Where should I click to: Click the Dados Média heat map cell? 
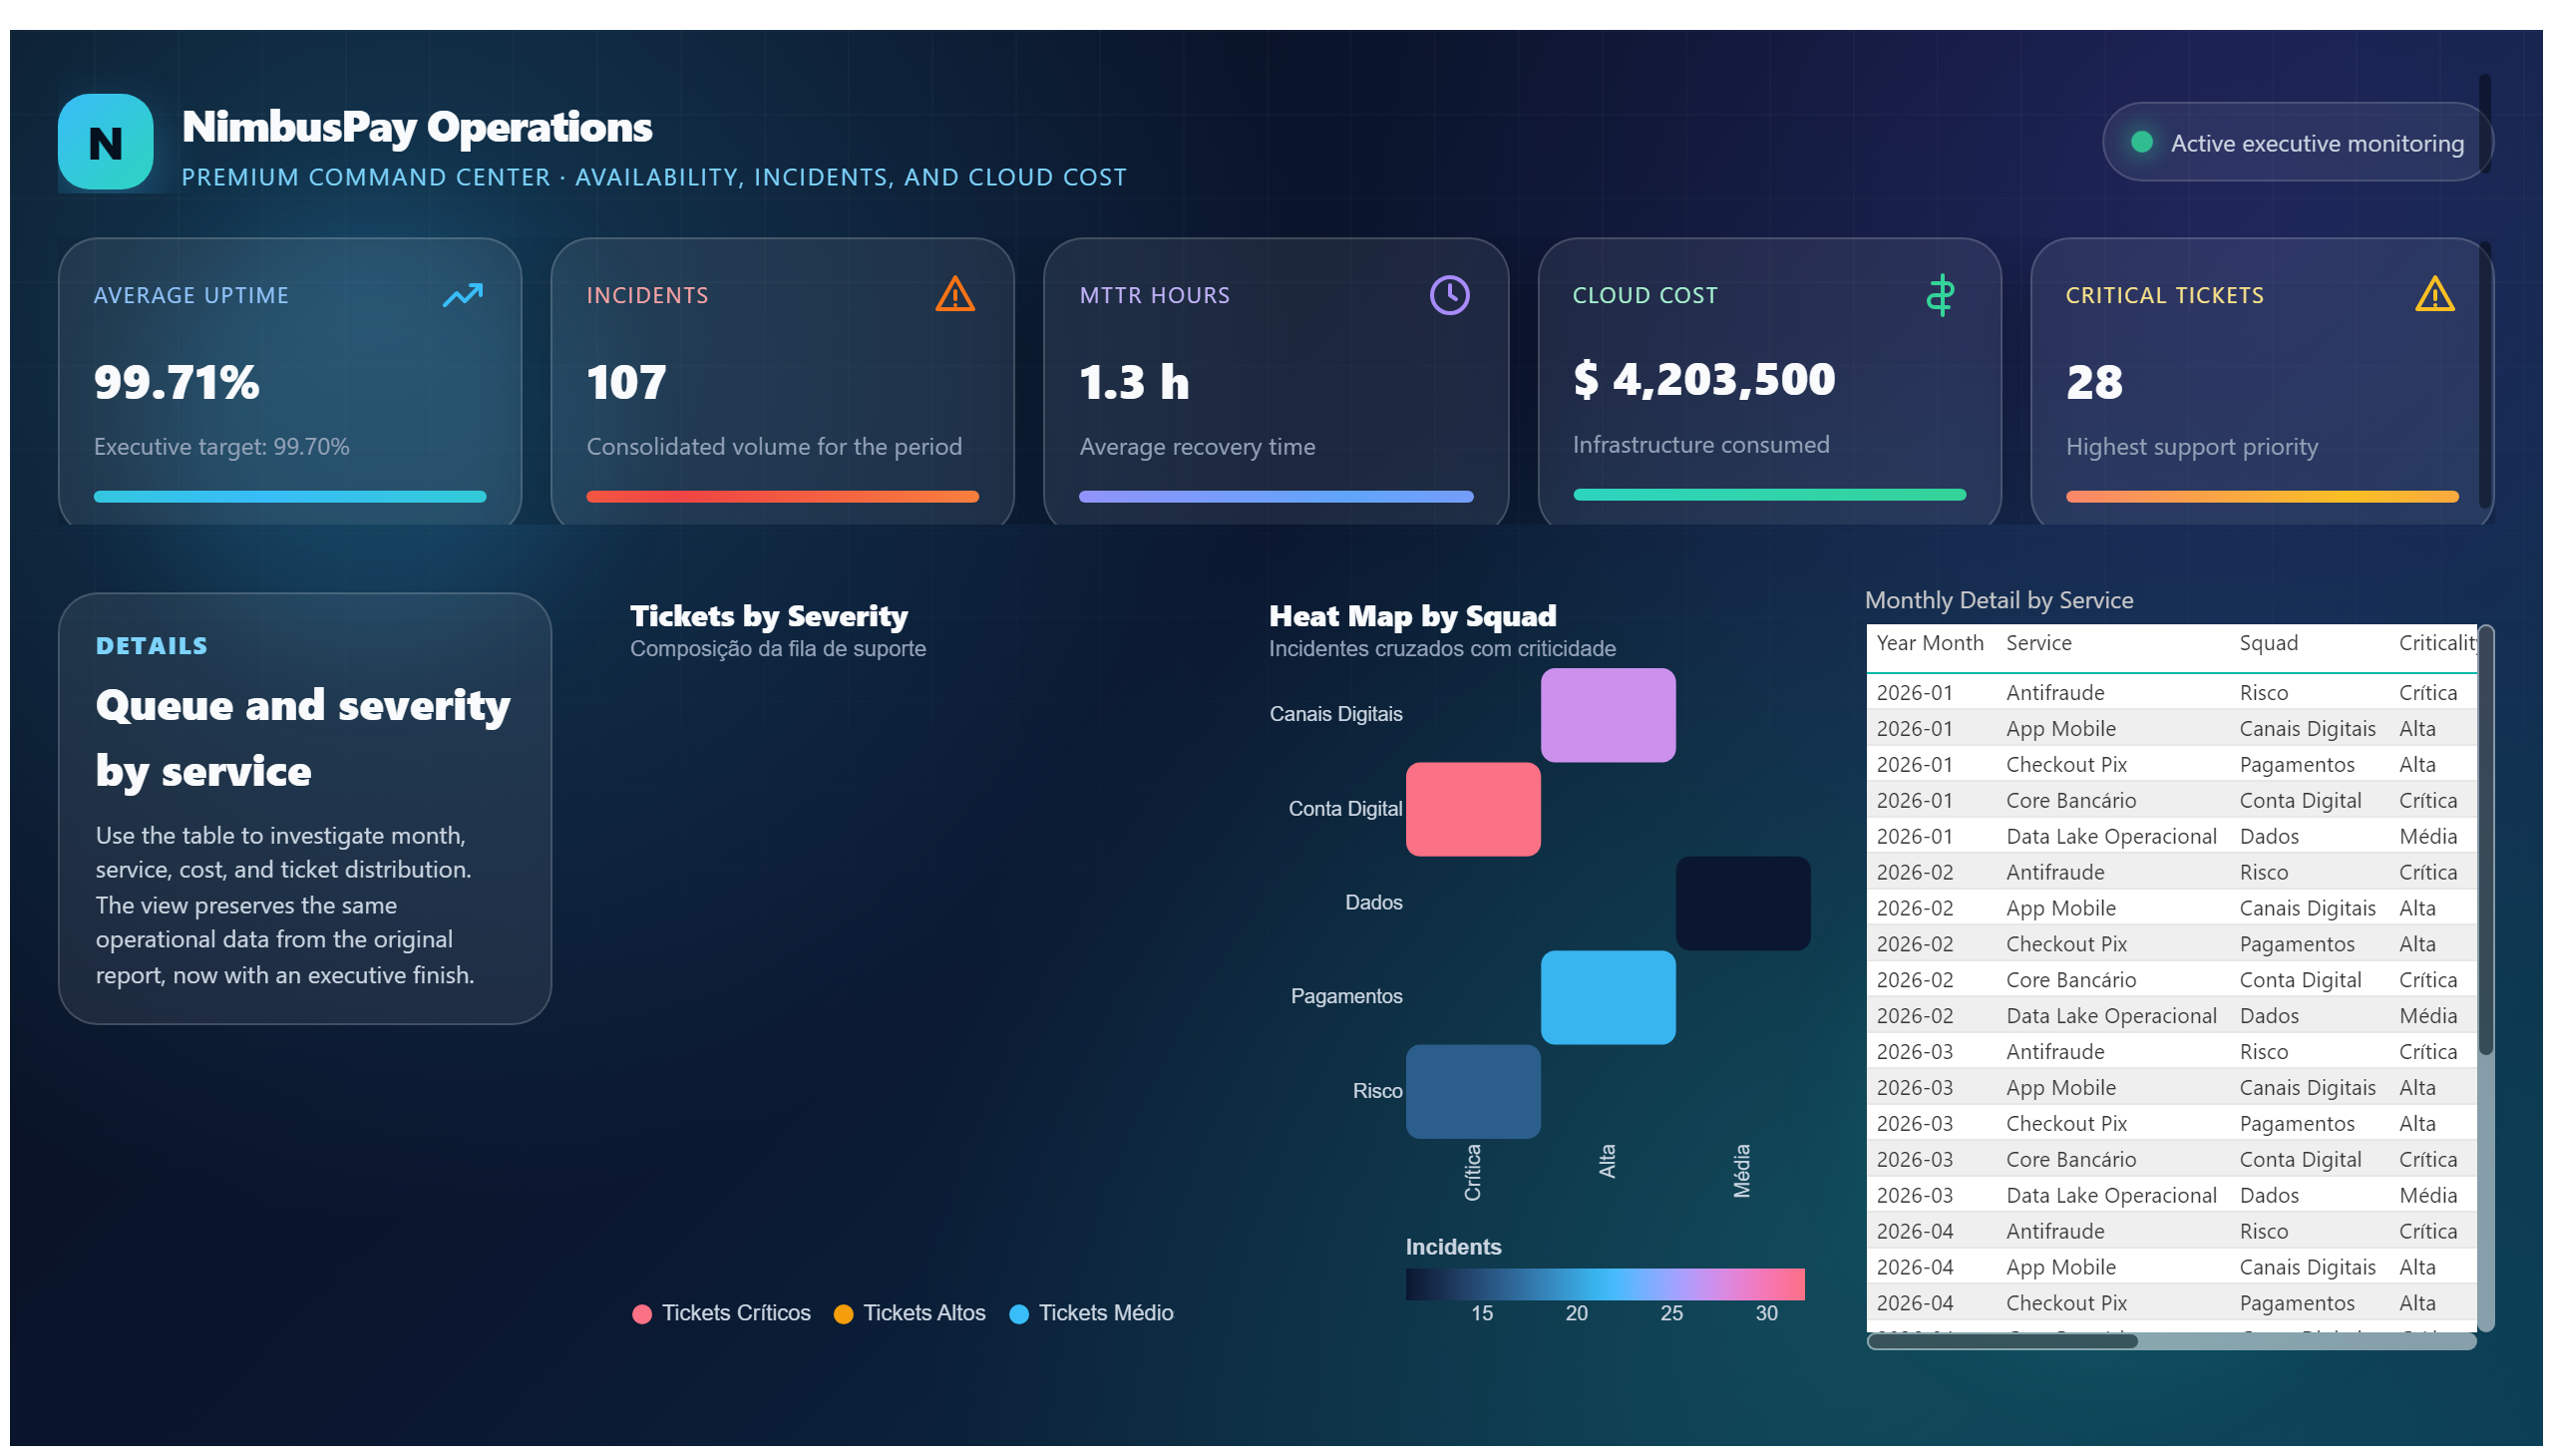(x=1743, y=903)
